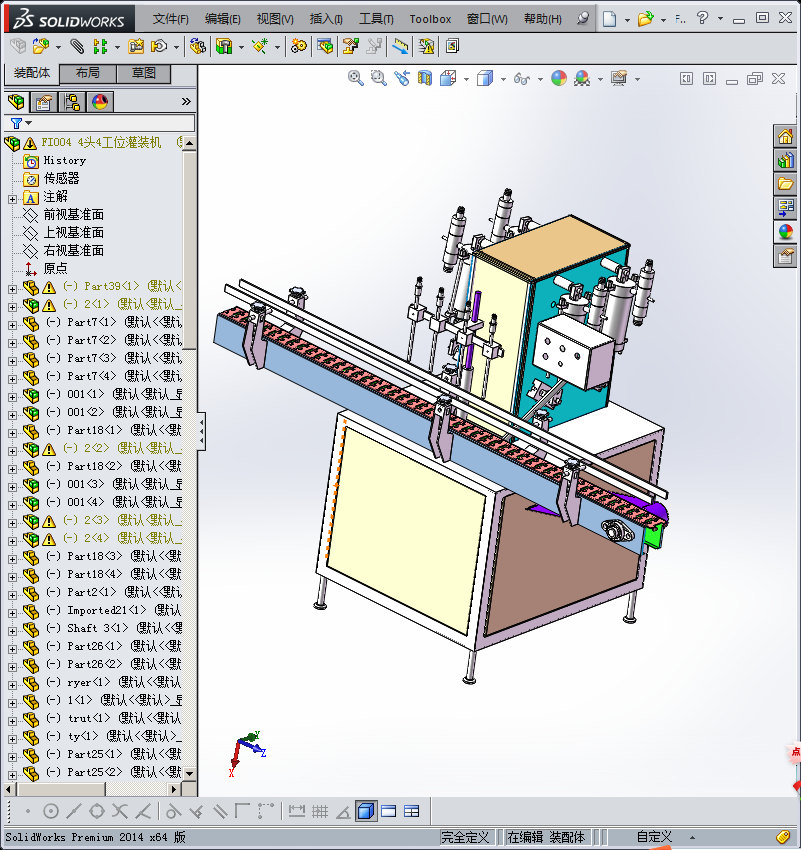This screenshot has height=850, width=801.
Task: Select 传感器 in the tree
Action: click(x=61, y=178)
